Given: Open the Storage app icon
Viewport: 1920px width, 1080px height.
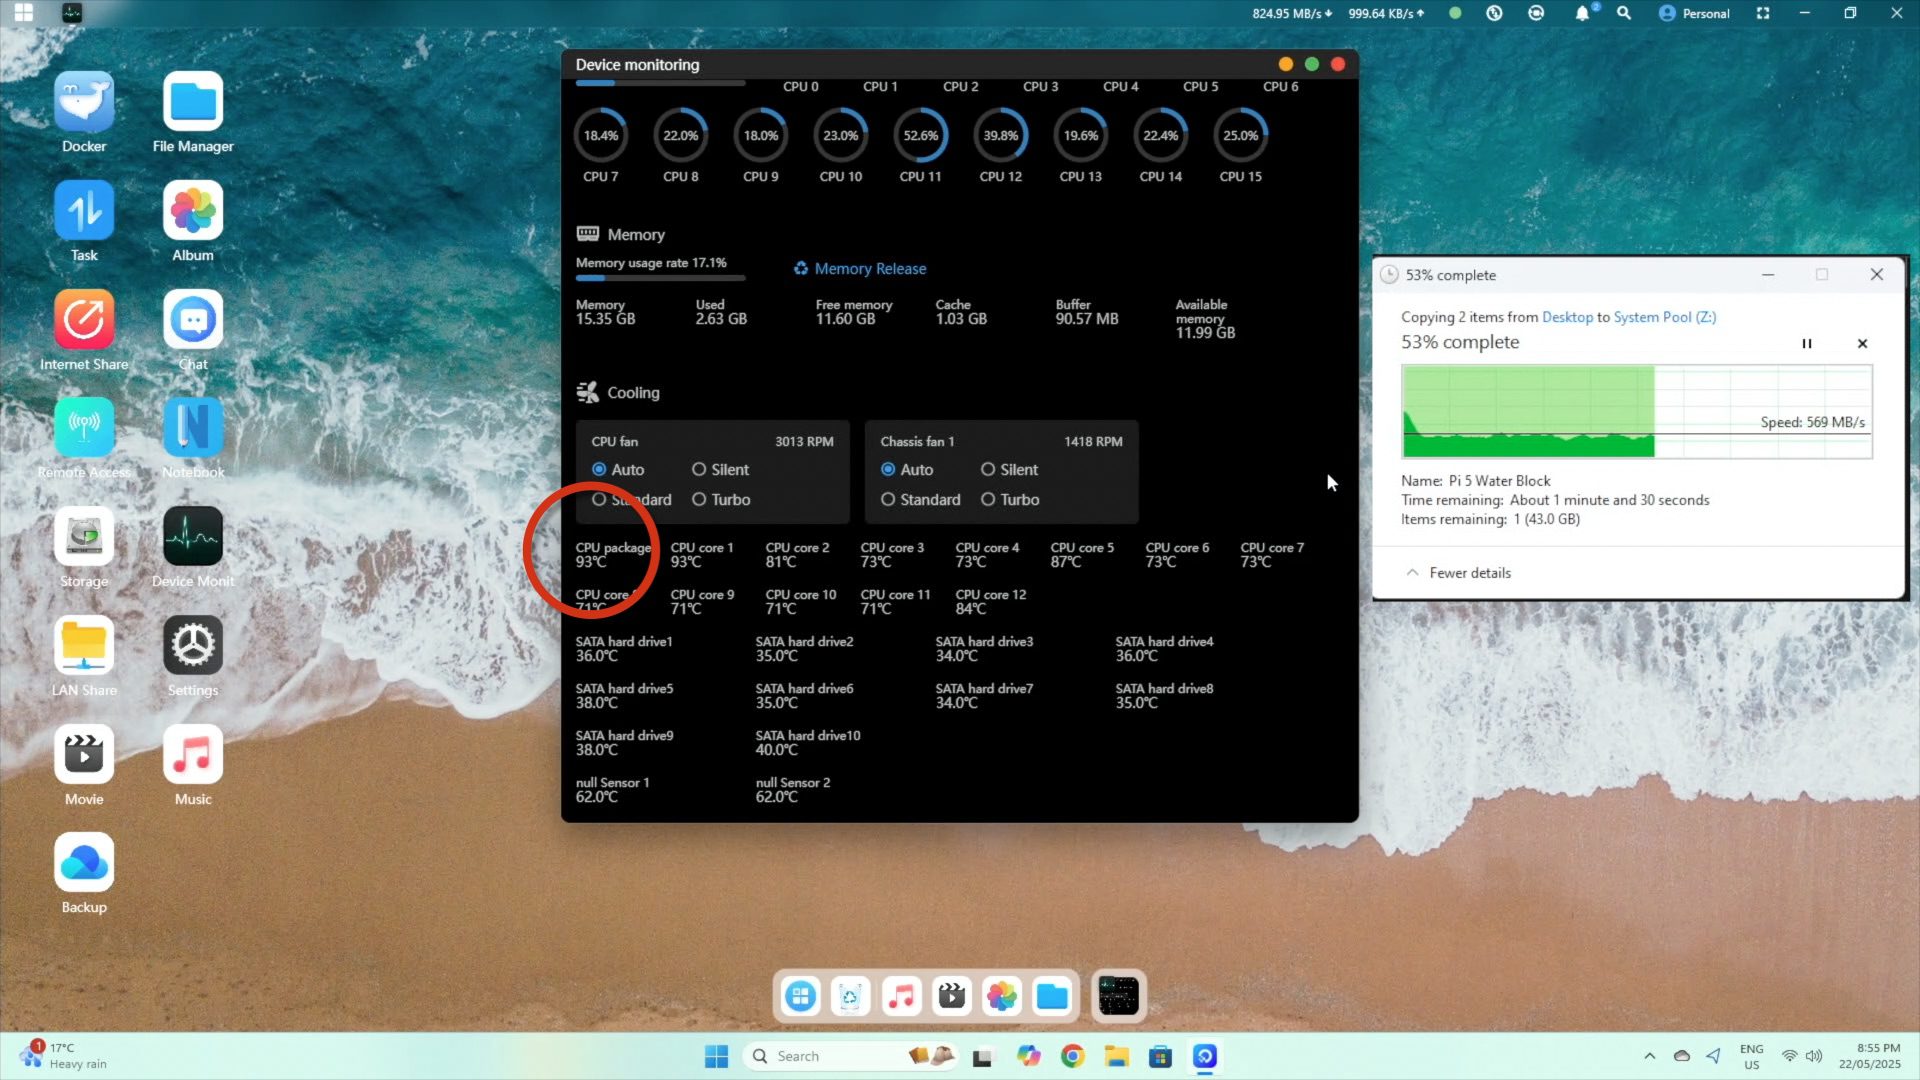Looking at the screenshot, I should [84, 537].
